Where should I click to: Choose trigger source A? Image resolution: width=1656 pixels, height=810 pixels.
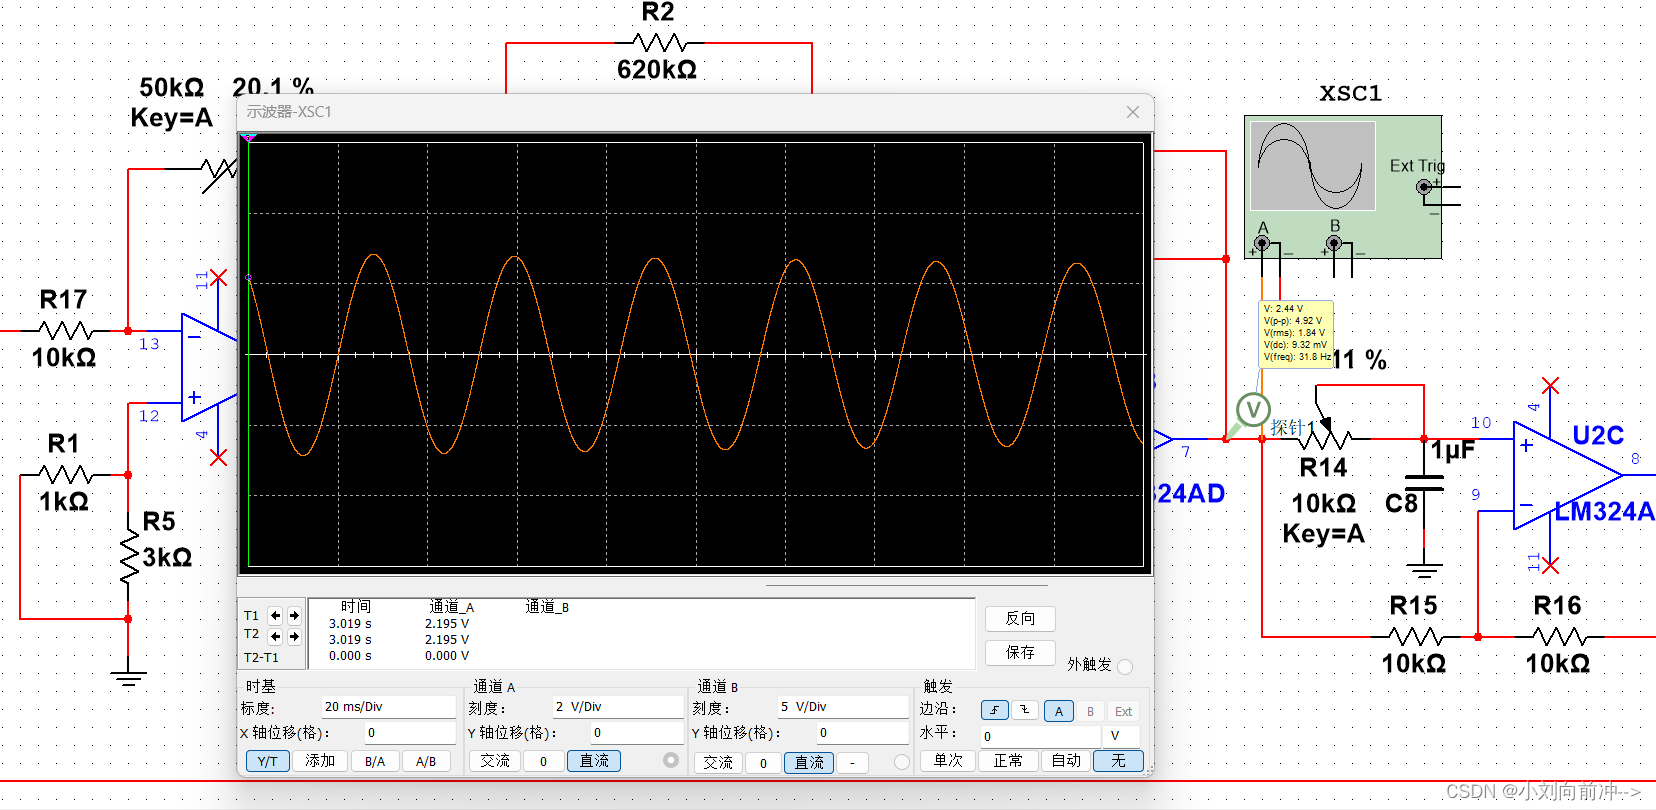pyautogui.click(x=1059, y=711)
